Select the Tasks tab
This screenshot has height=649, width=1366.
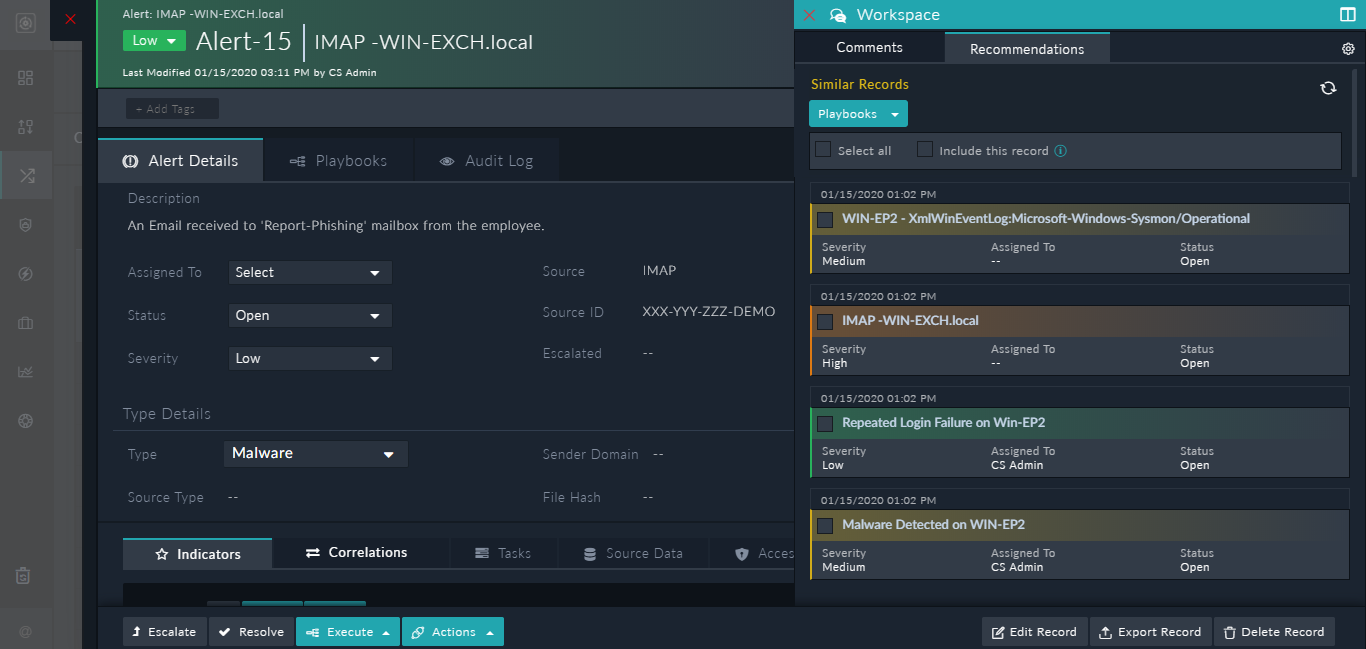tap(503, 553)
